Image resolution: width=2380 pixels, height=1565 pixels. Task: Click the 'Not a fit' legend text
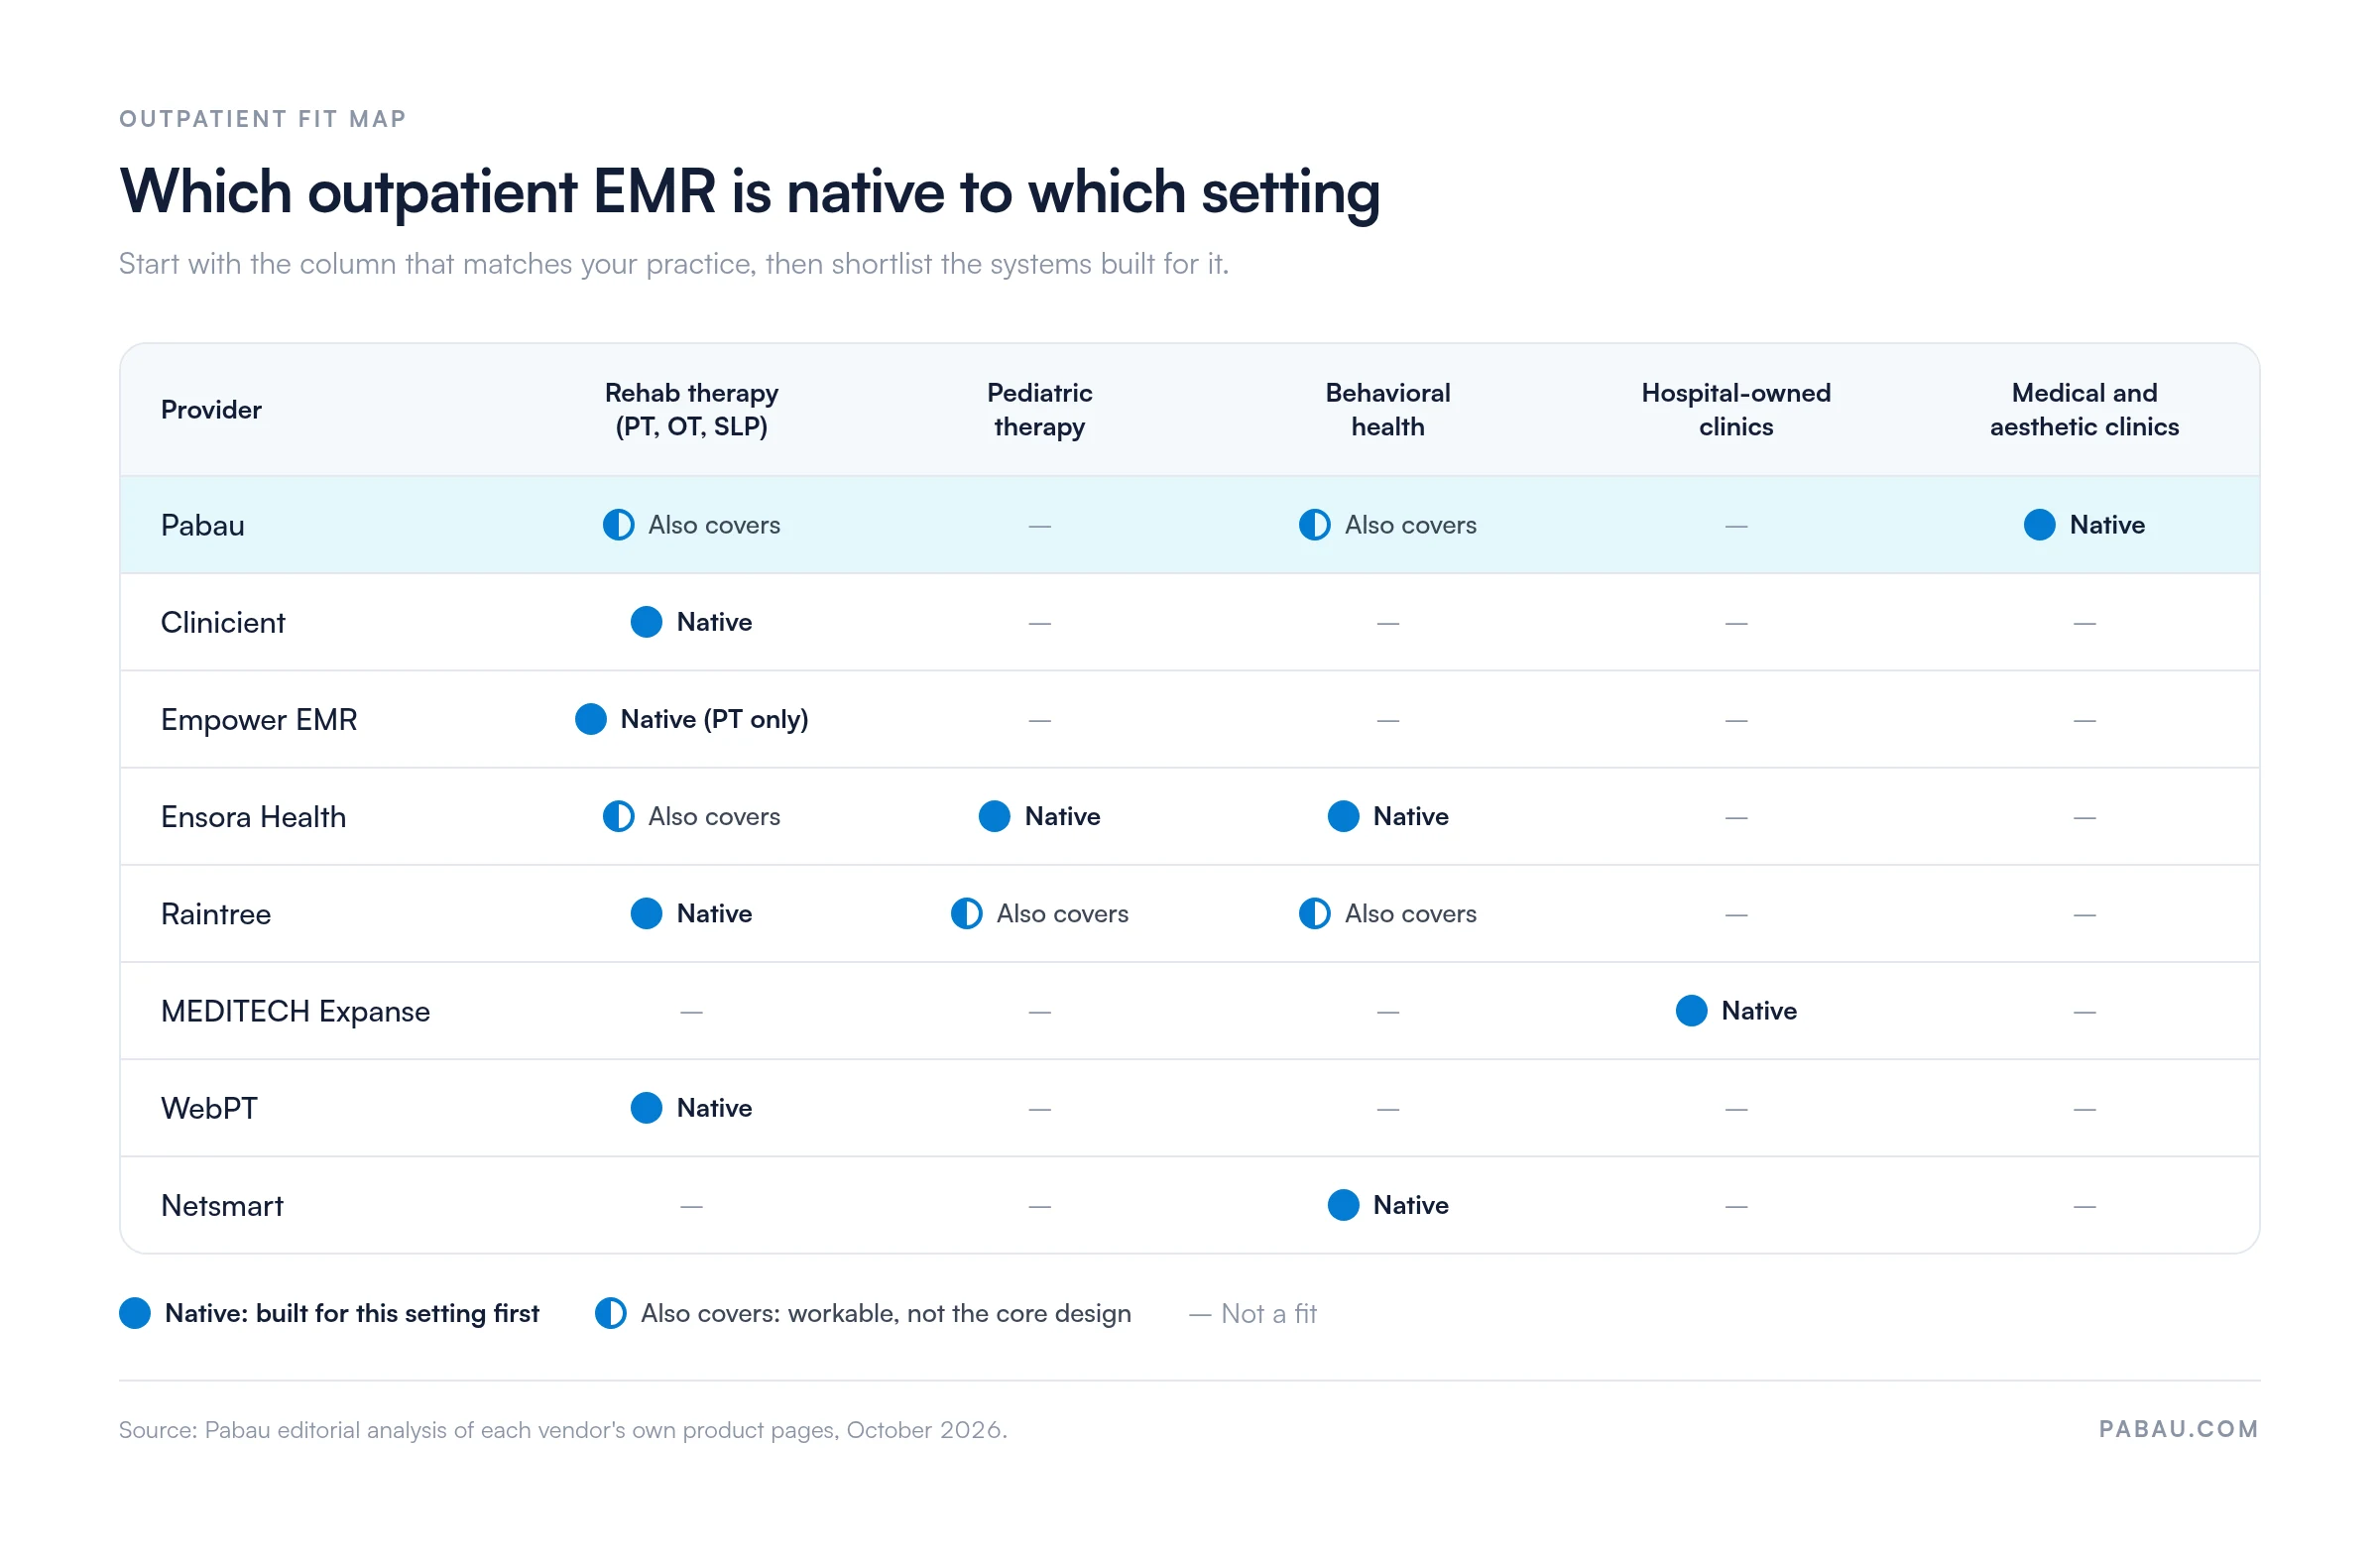tap(1268, 1313)
